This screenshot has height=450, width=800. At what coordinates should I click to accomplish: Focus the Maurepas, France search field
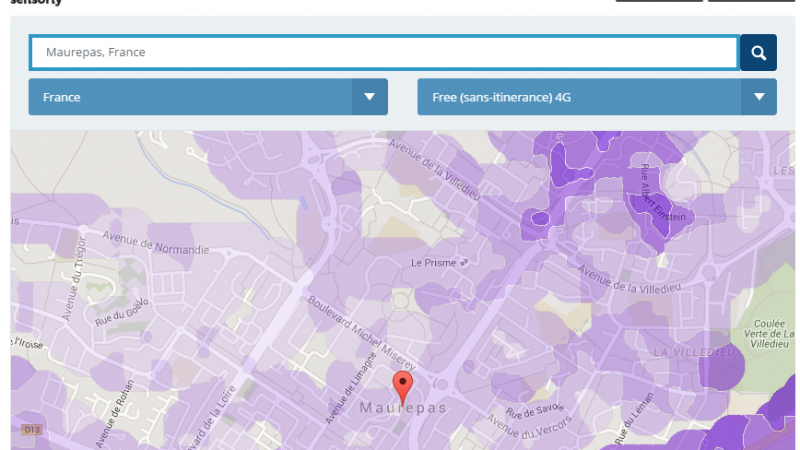pos(384,53)
